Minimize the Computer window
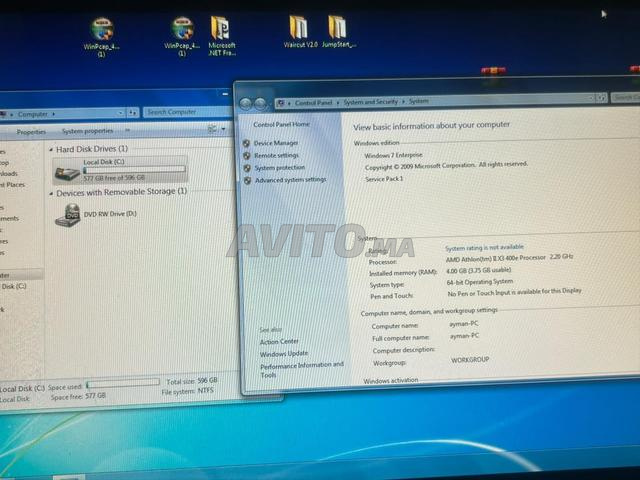This screenshot has width=640, height=480. (225, 94)
